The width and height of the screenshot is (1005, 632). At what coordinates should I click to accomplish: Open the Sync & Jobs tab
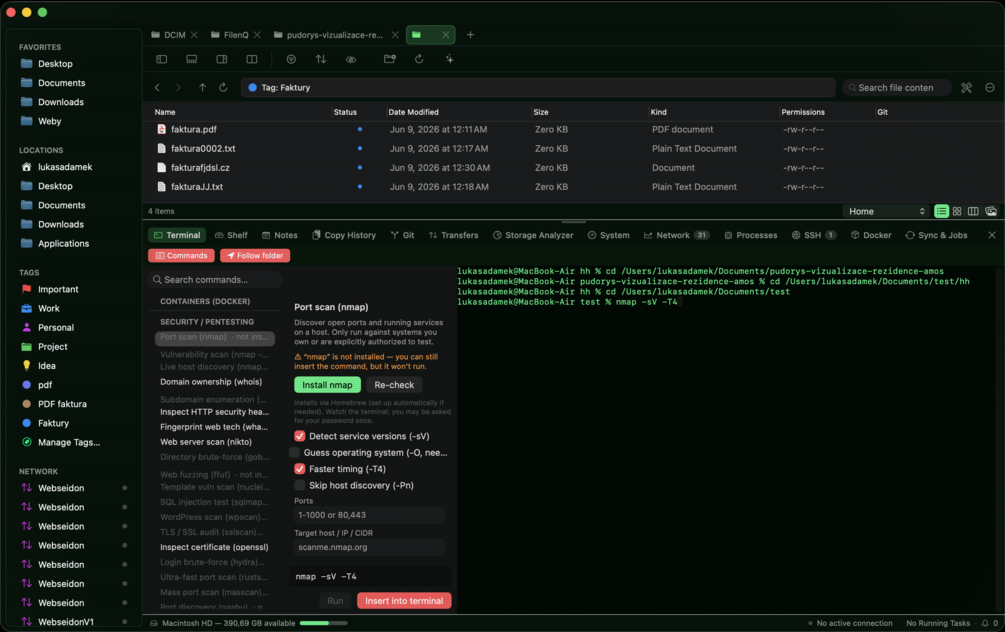pyautogui.click(x=936, y=235)
